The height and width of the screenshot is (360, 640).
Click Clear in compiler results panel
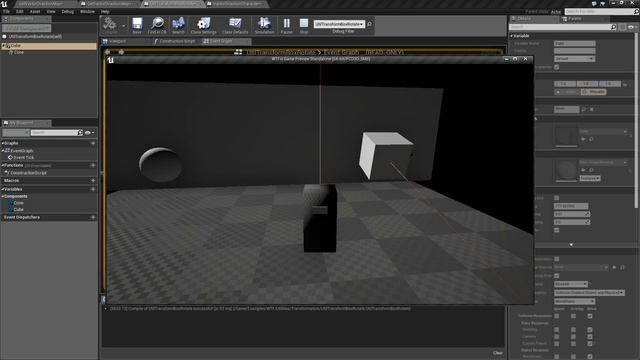(498, 353)
